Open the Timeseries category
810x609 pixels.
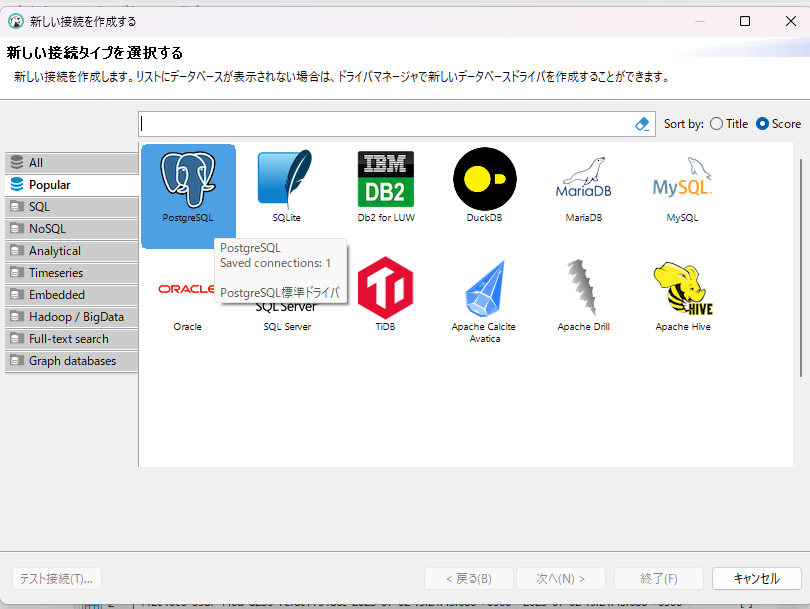point(72,273)
